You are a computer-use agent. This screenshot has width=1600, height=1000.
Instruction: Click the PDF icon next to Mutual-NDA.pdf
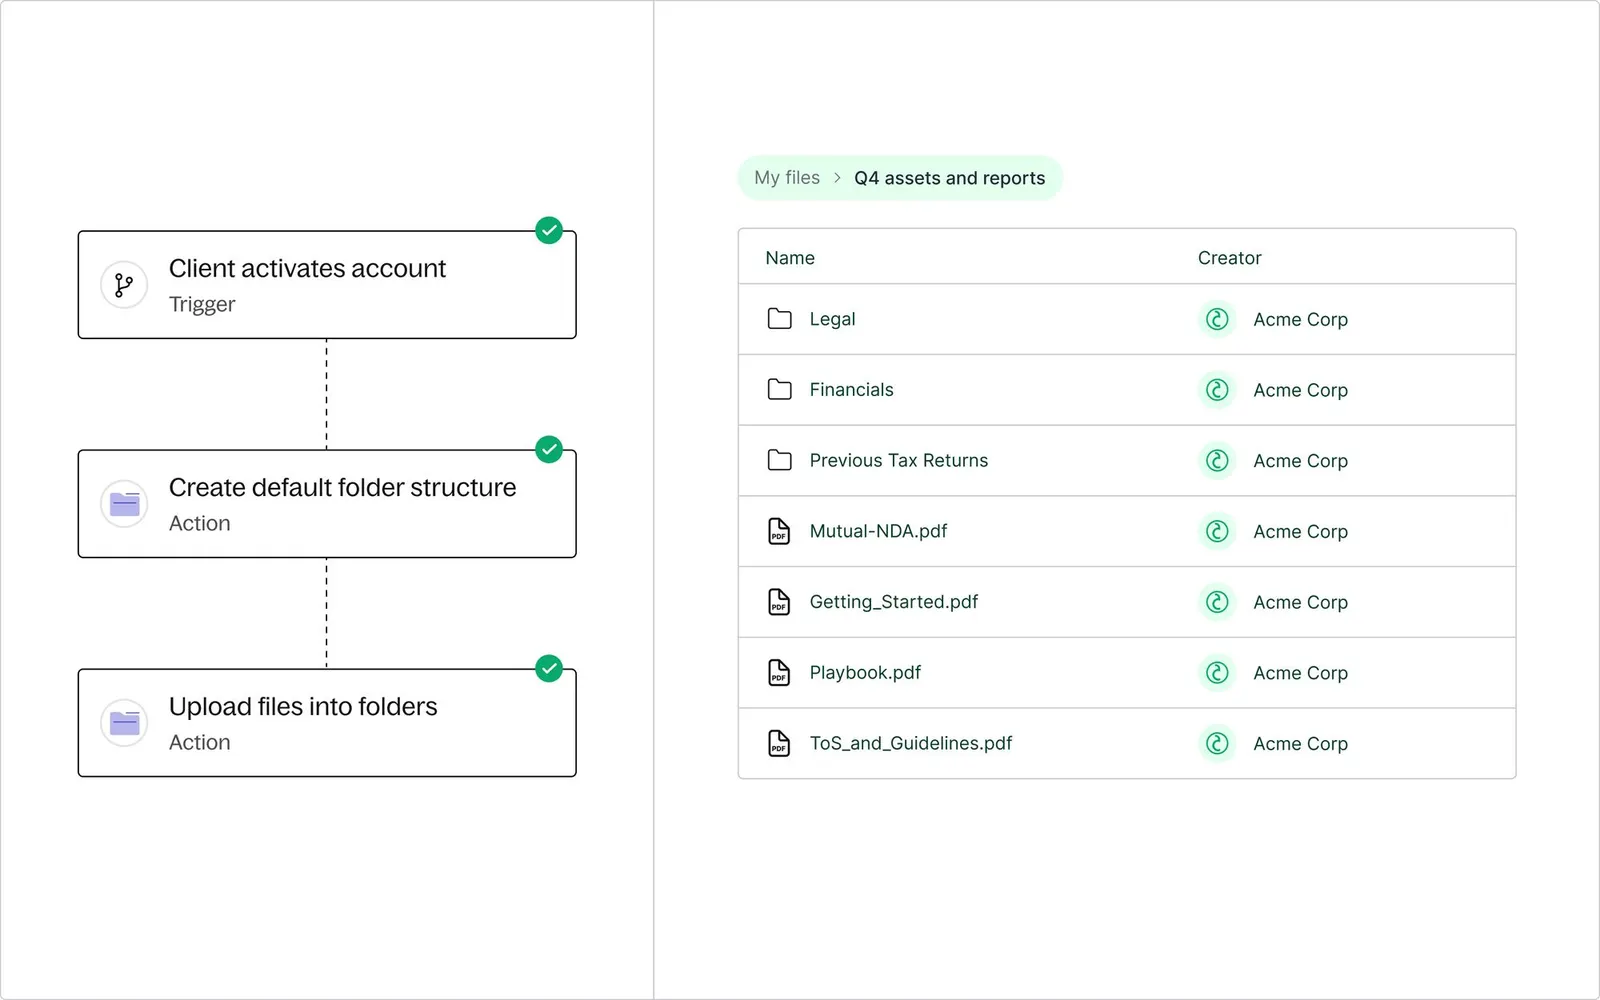tap(779, 531)
